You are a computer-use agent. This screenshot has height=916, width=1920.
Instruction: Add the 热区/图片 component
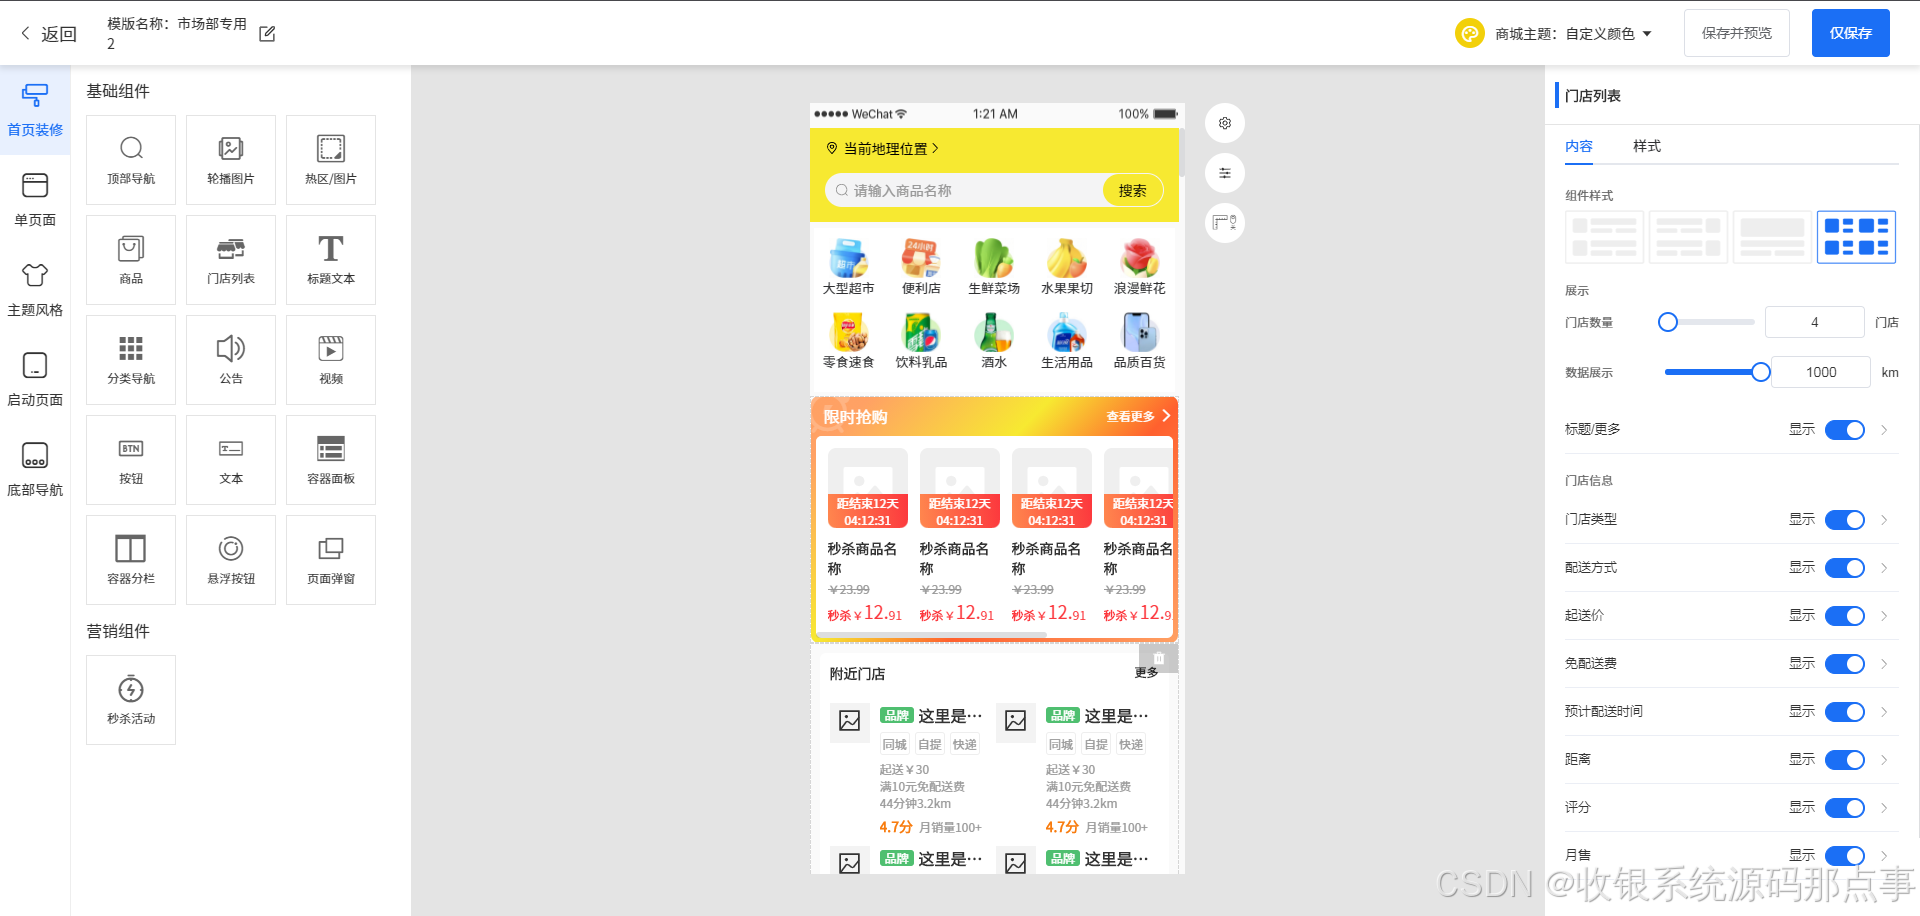pos(331,160)
